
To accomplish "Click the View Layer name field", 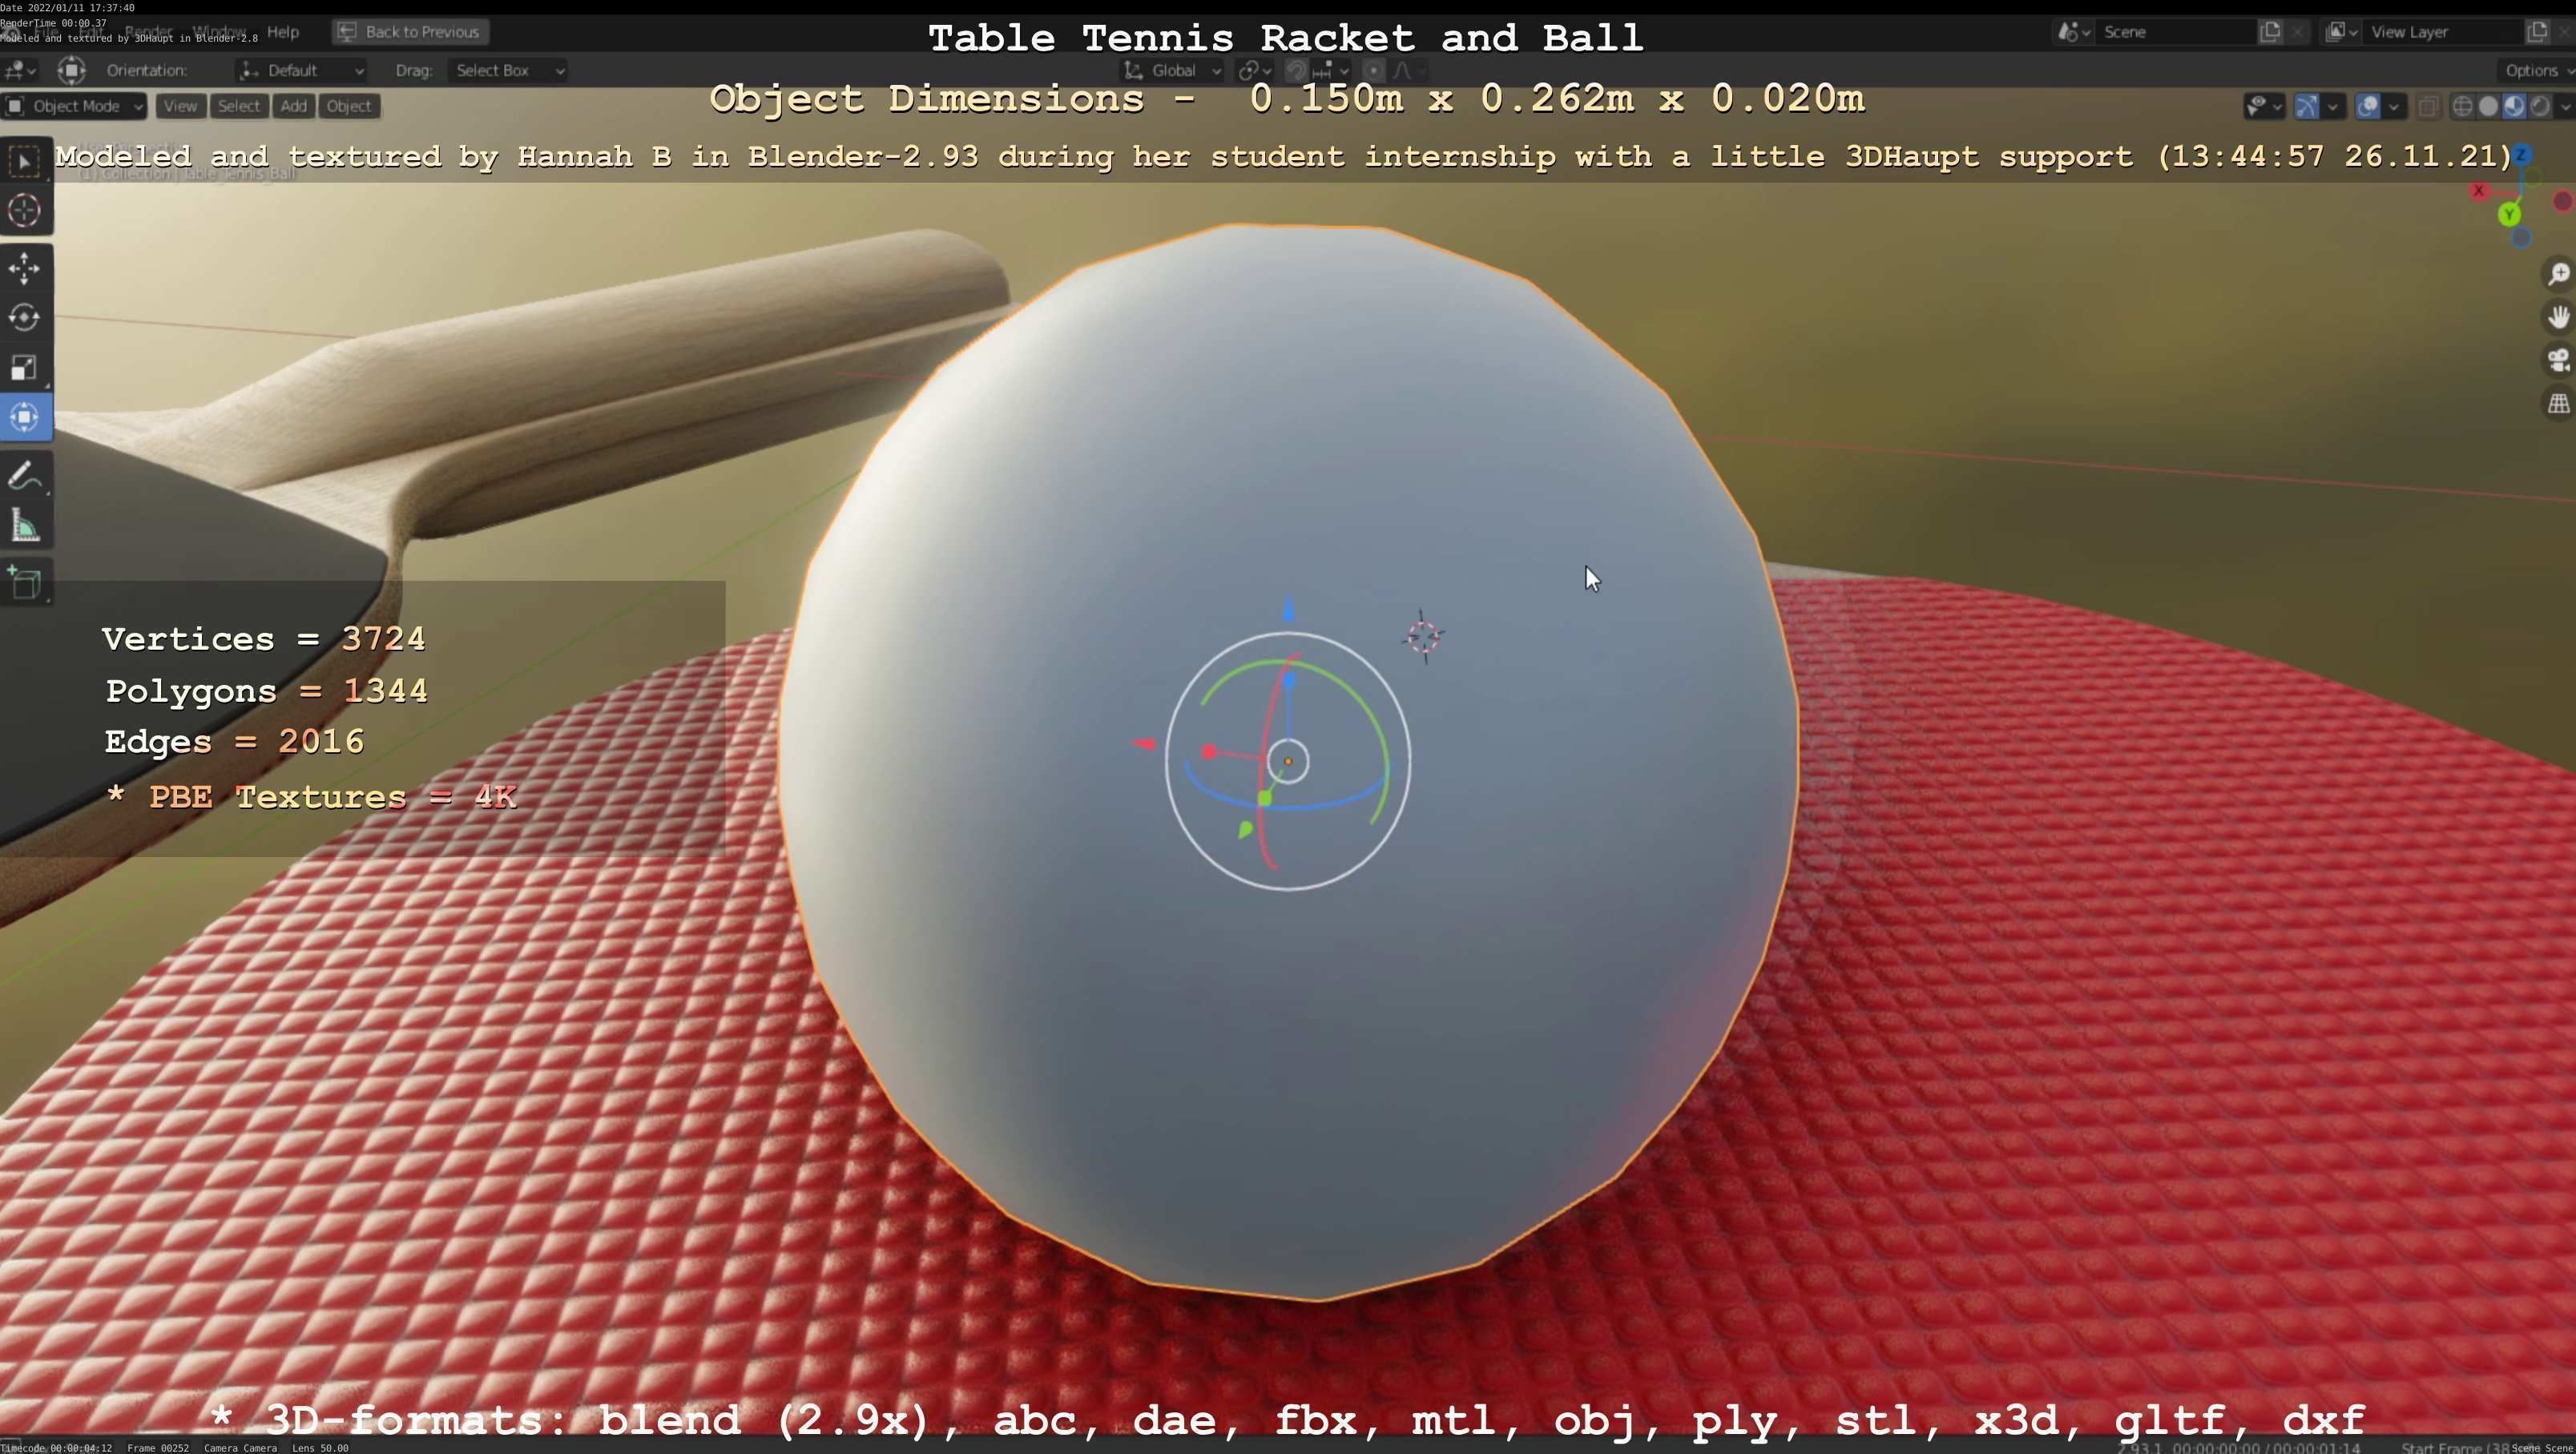I will pyautogui.click(x=2443, y=32).
